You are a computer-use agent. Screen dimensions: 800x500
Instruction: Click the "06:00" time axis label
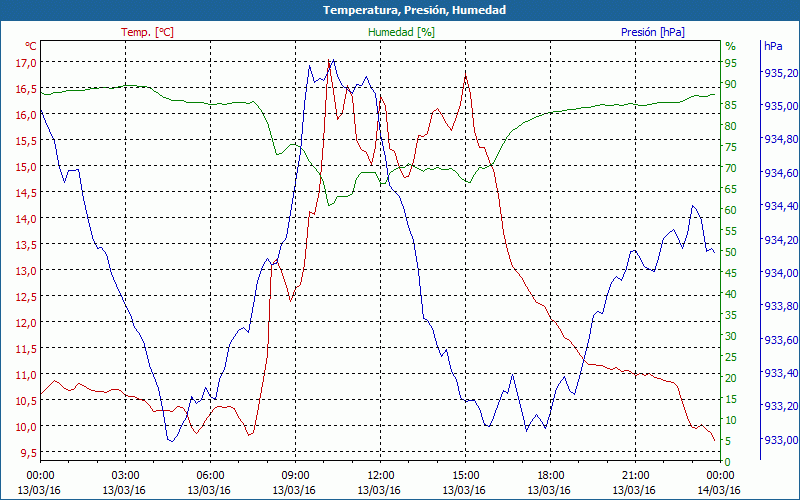coord(210,476)
